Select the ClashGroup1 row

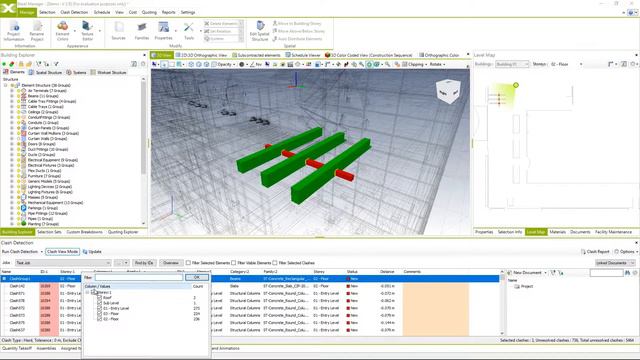(x=251, y=279)
